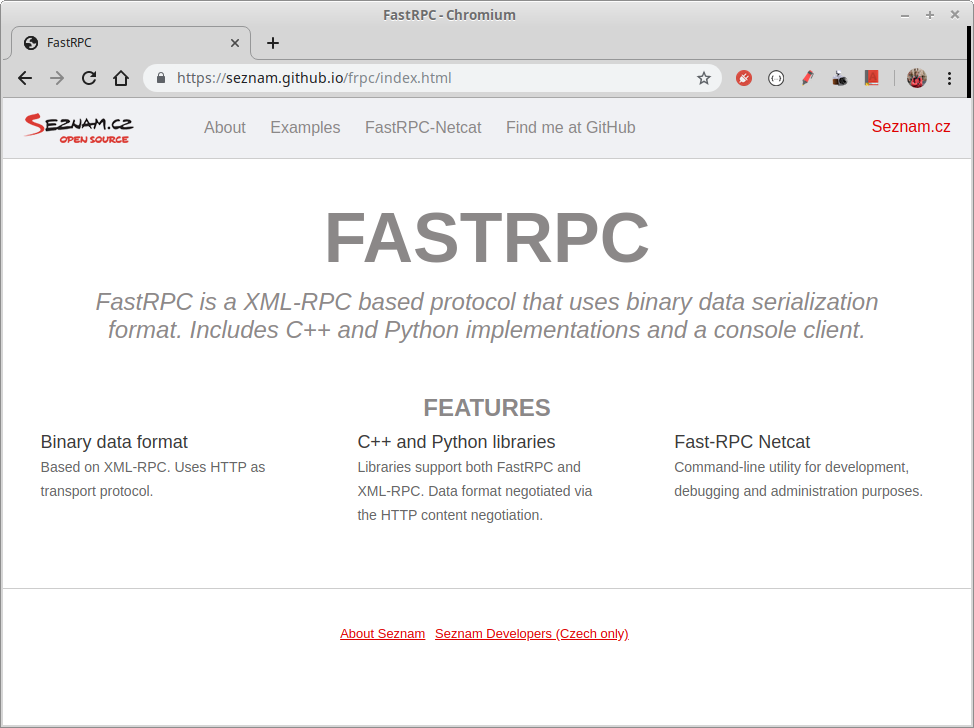Open the red circular blocker extension icon

(x=744, y=78)
